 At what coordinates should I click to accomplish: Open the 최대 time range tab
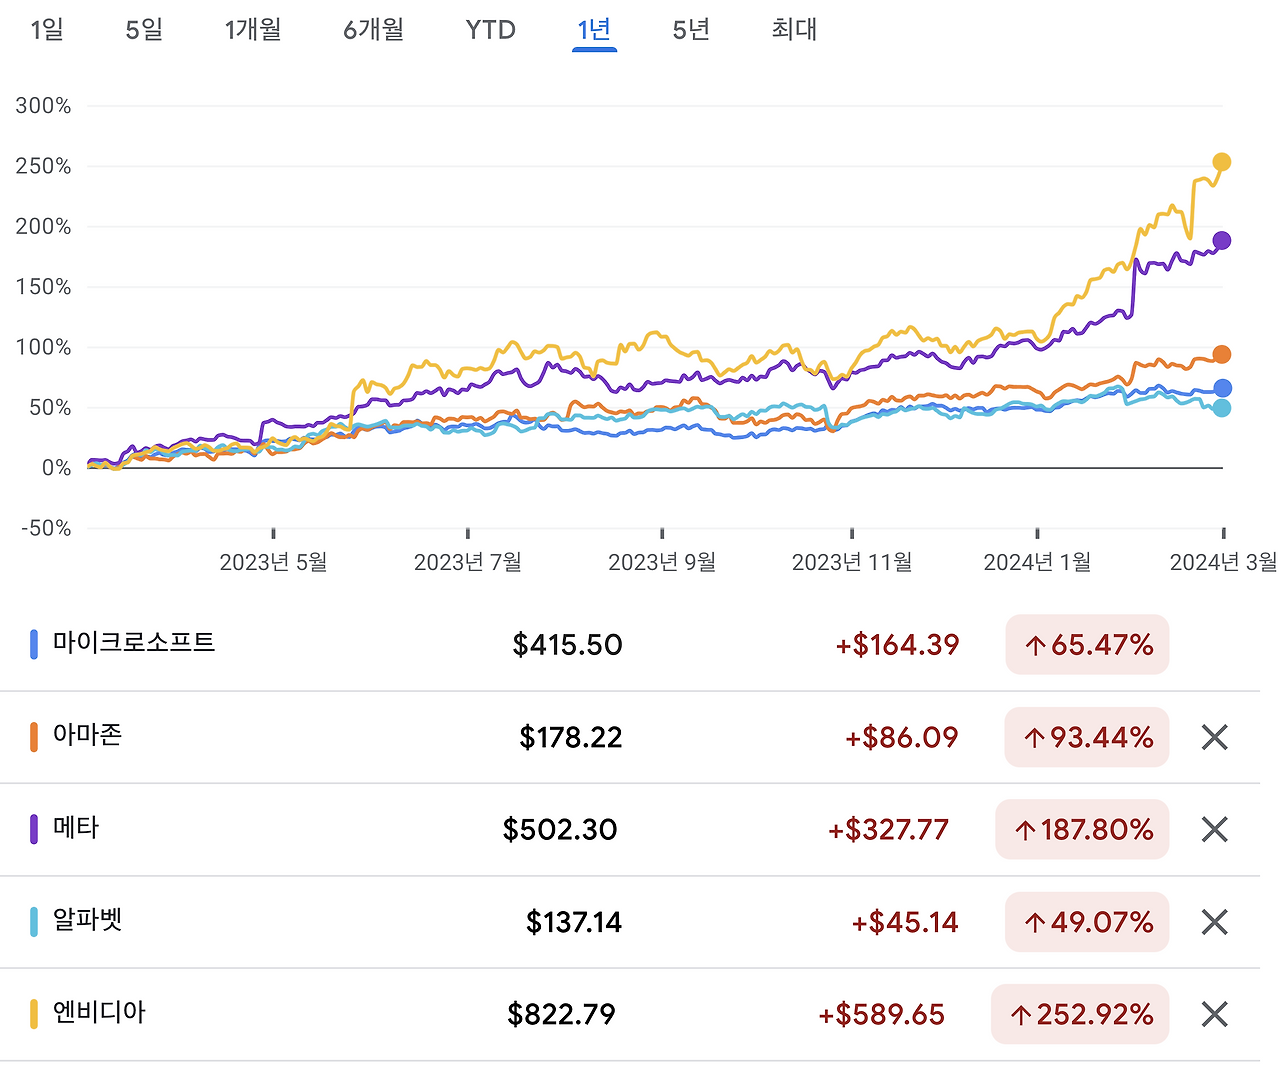tap(794, 30)
